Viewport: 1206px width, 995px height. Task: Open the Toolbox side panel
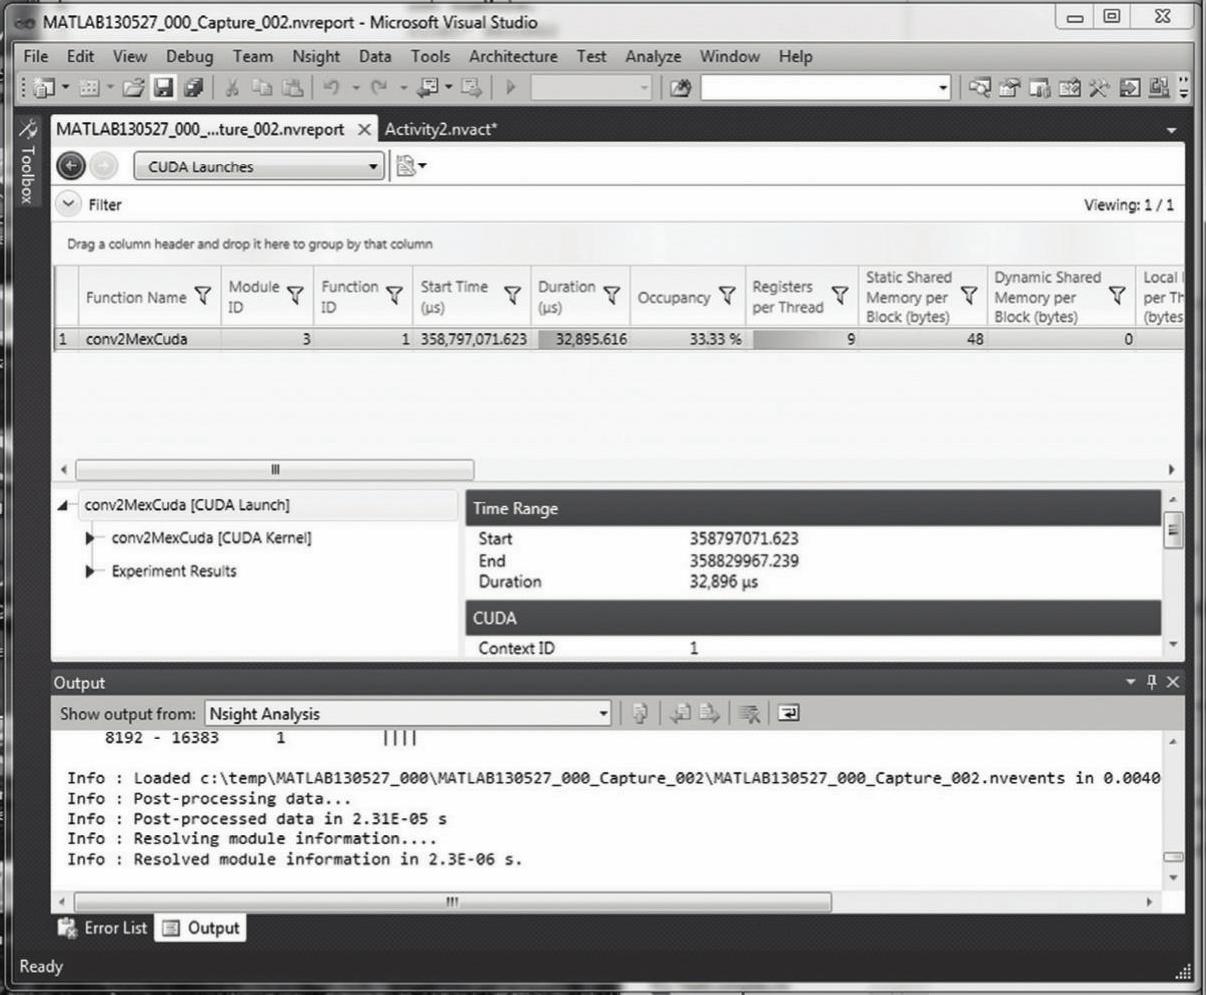[x=28, y=165]
